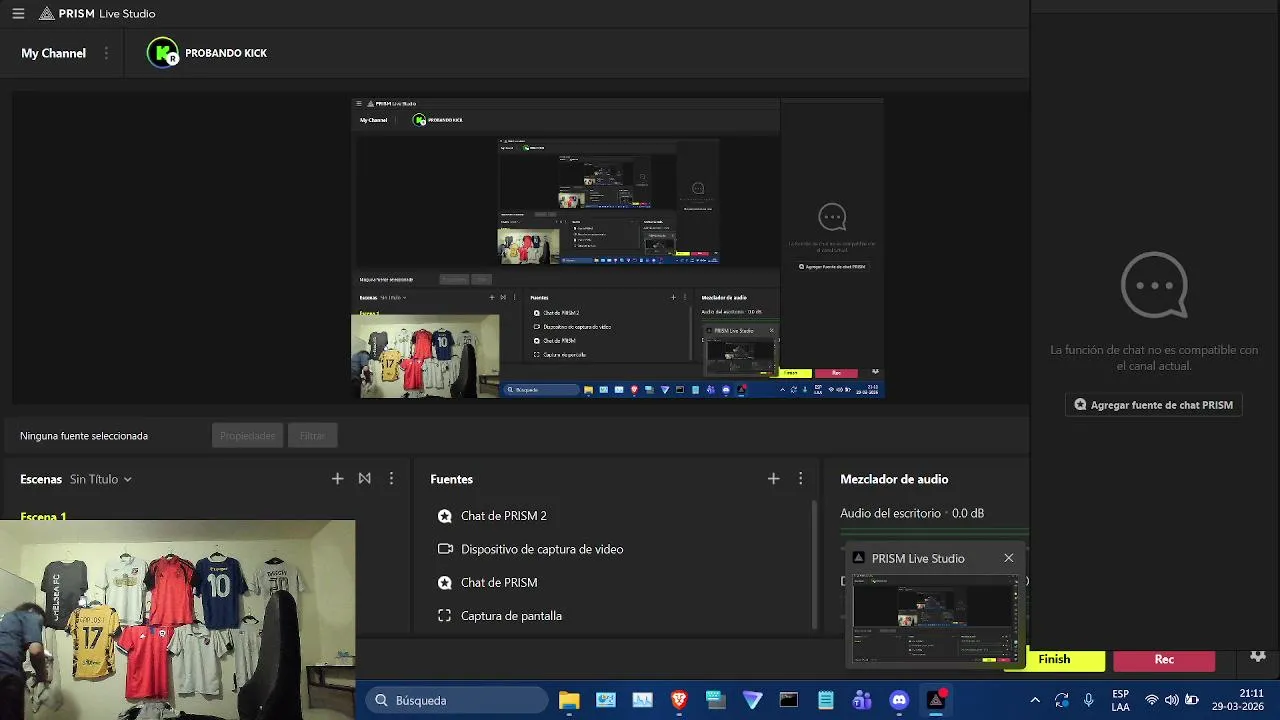This screenshot has height=720, width=1280.
Task: Click the Audio del escritorio 0.0 dB label
Action: 912,513
